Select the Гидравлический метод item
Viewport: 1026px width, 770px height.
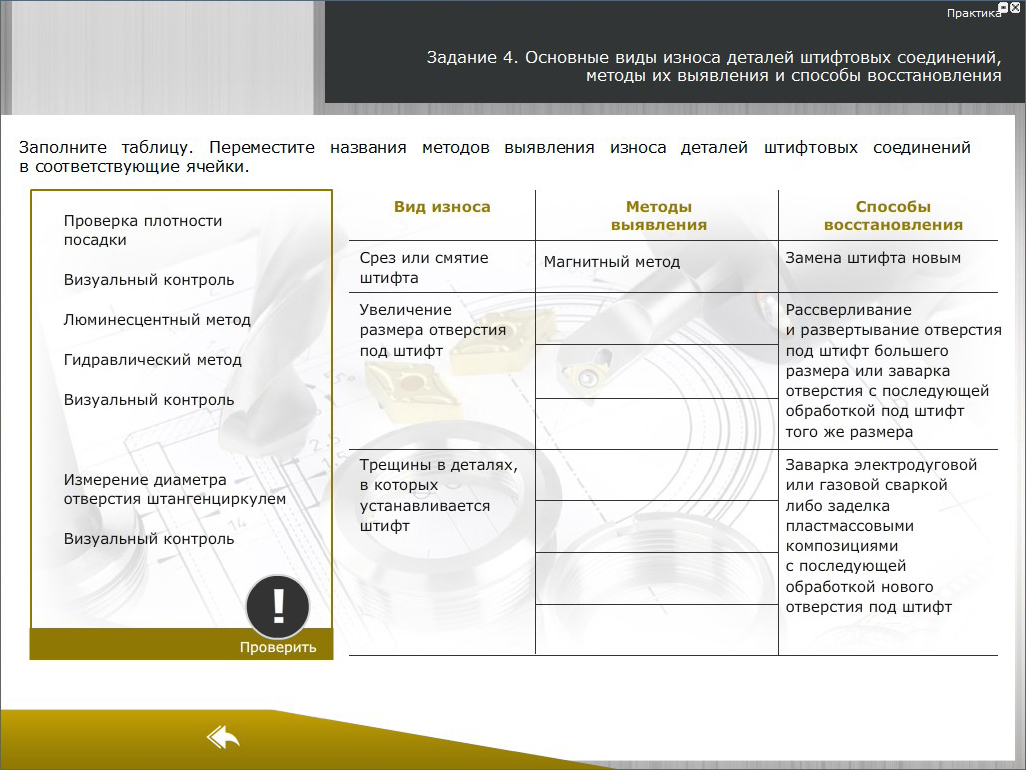click(153, 360)
